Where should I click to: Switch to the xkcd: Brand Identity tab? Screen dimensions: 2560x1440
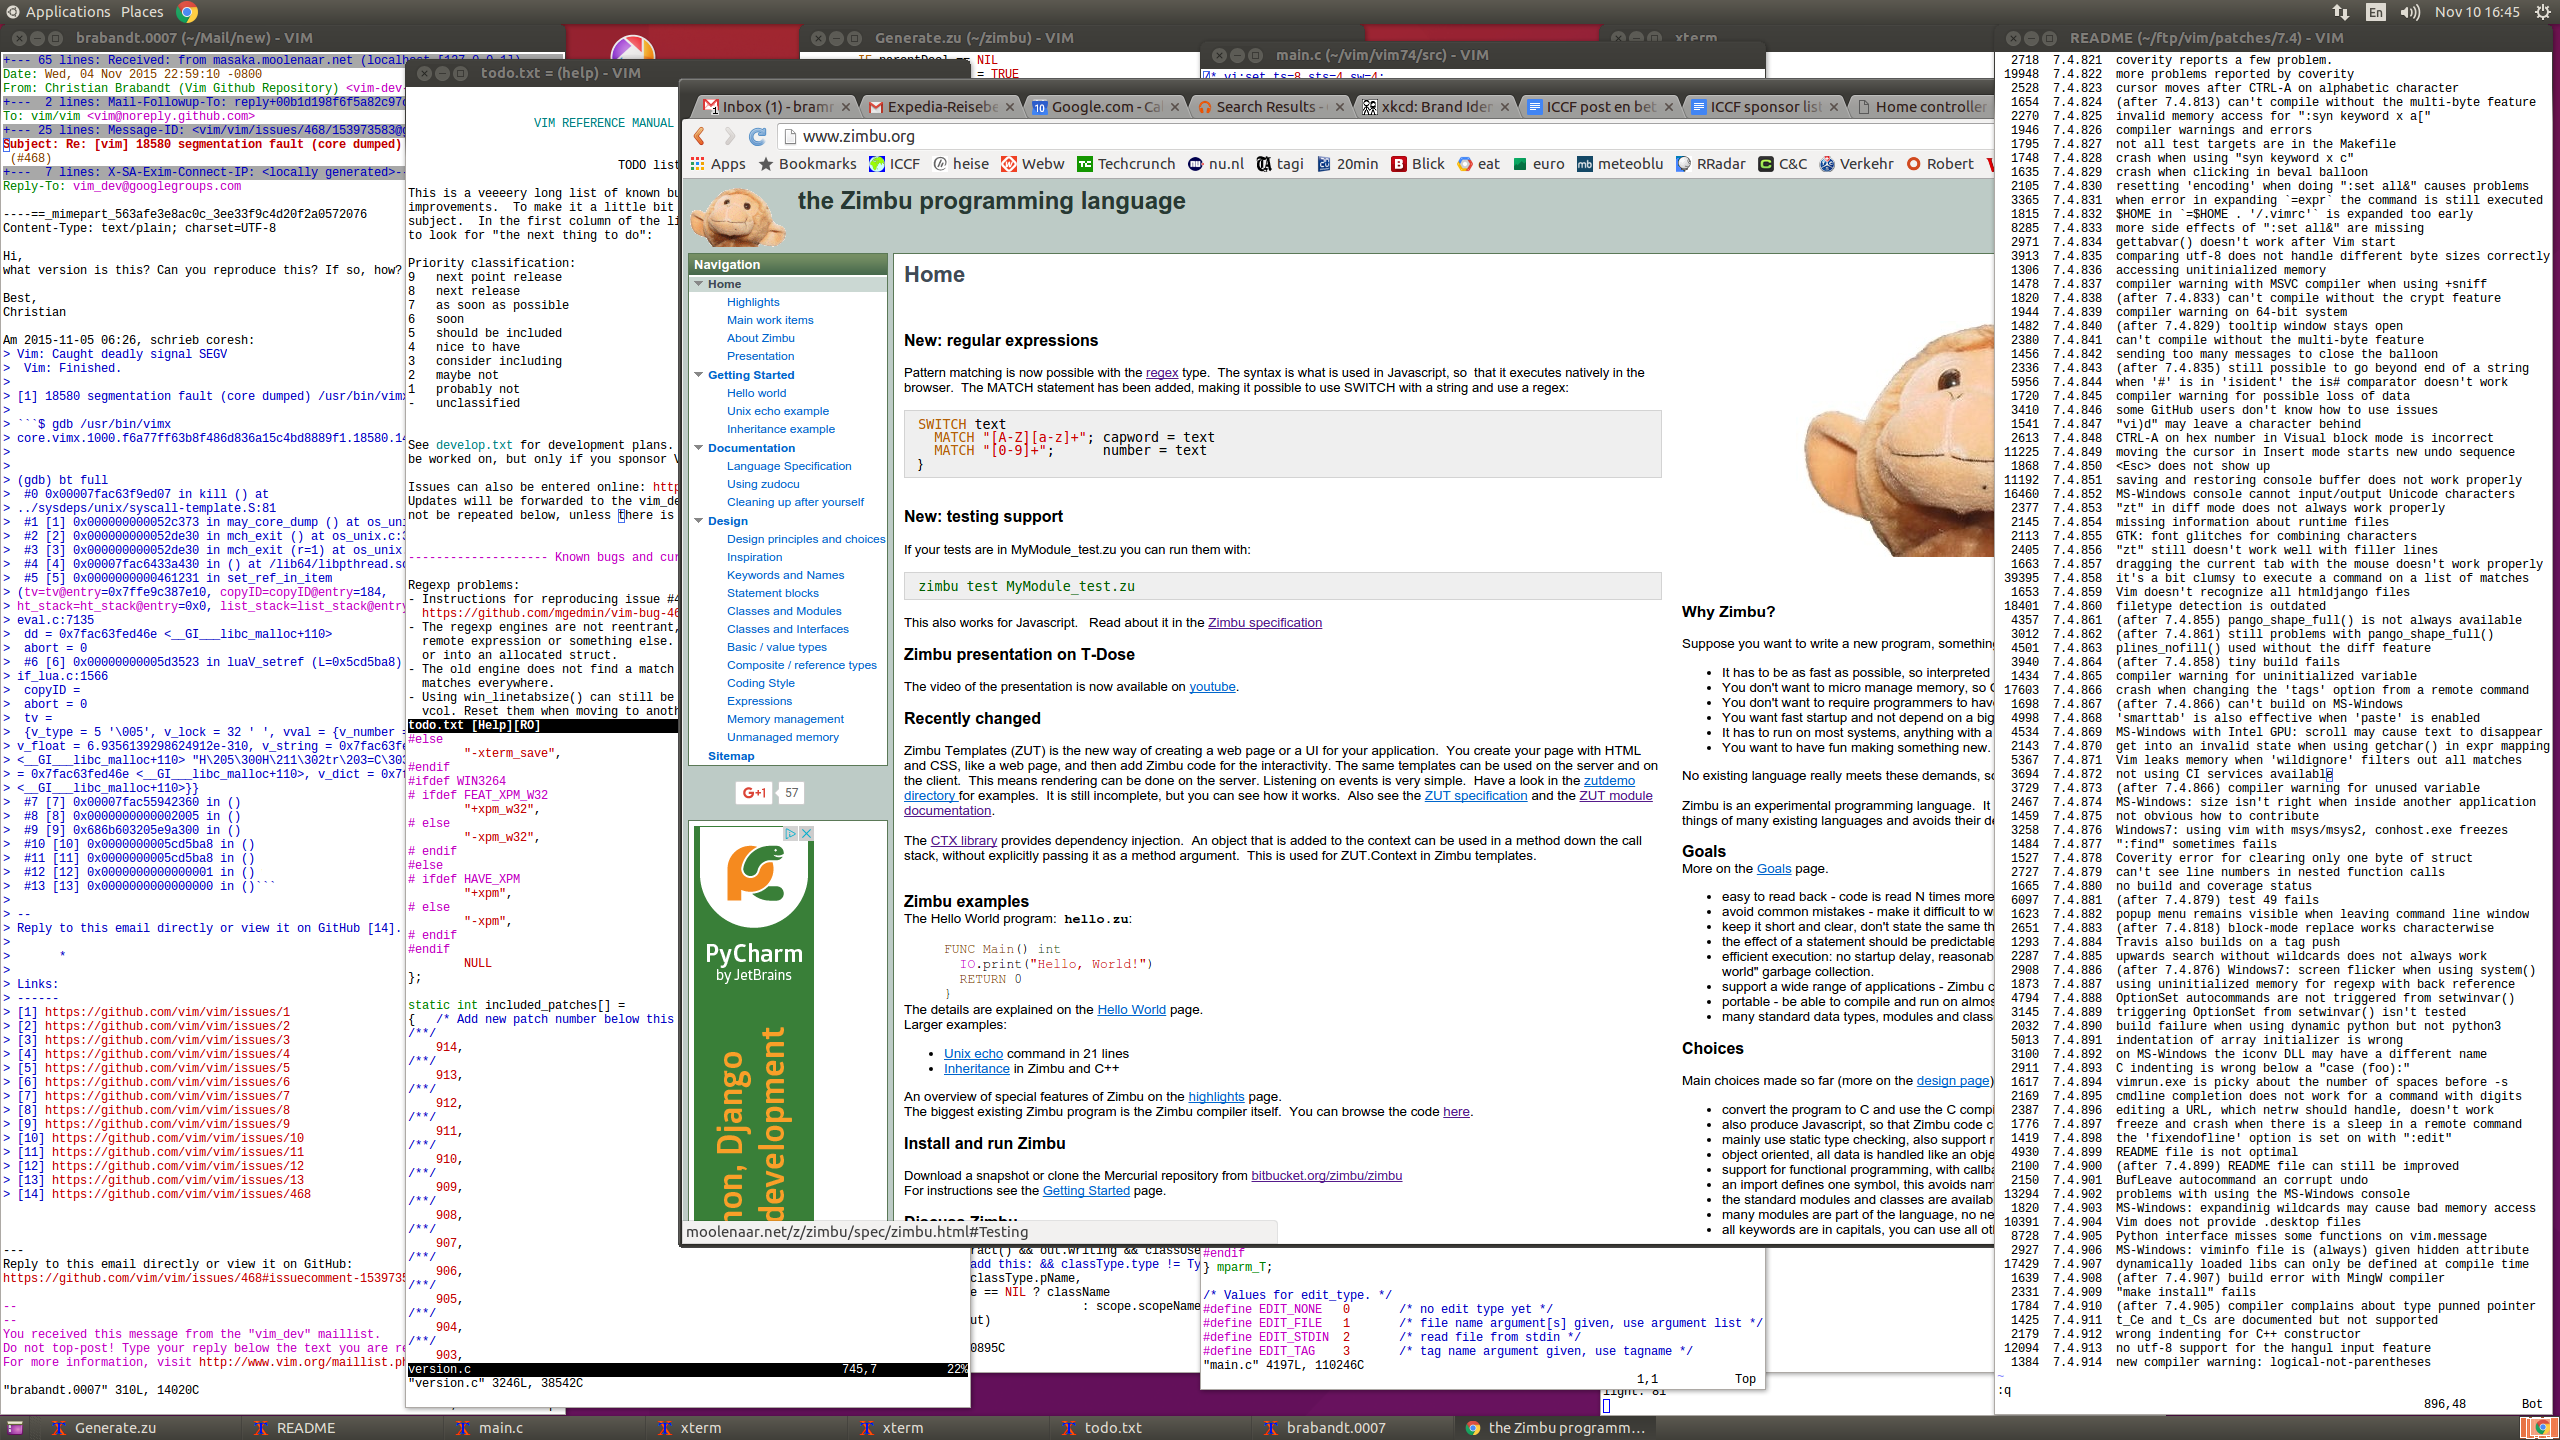(x=1433, y=107)
